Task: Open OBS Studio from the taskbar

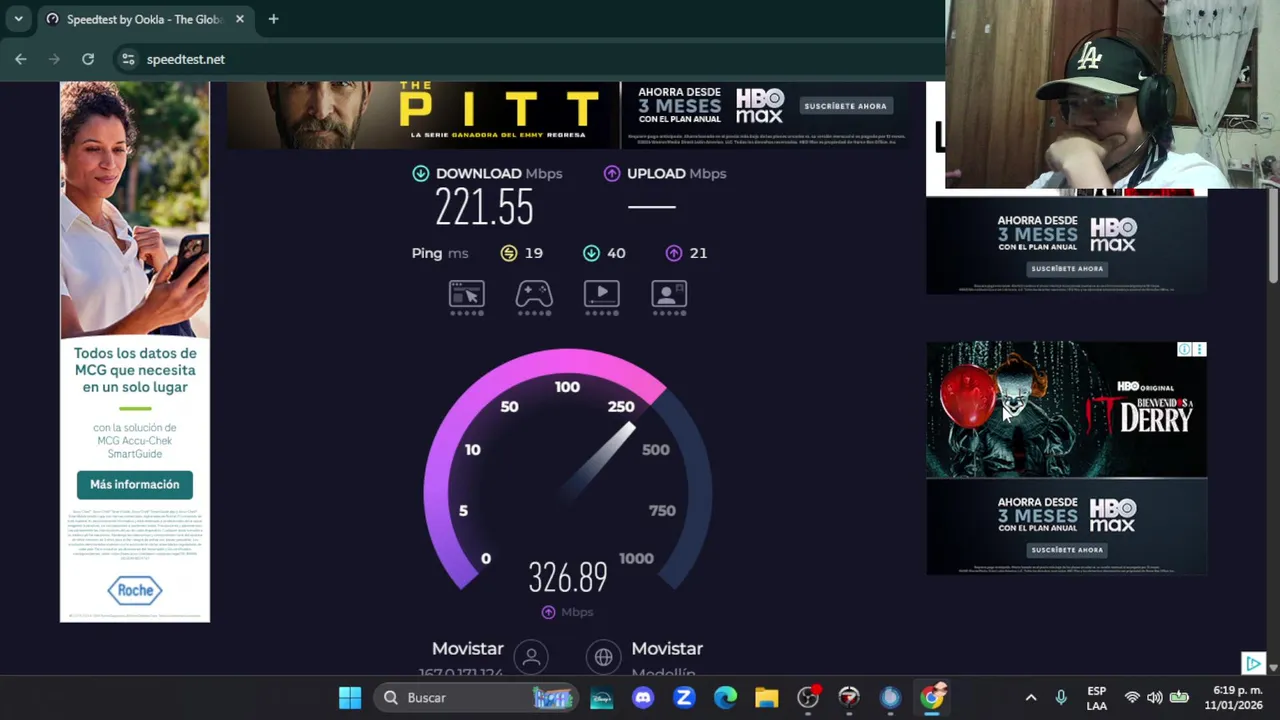Action: [808, 698]
